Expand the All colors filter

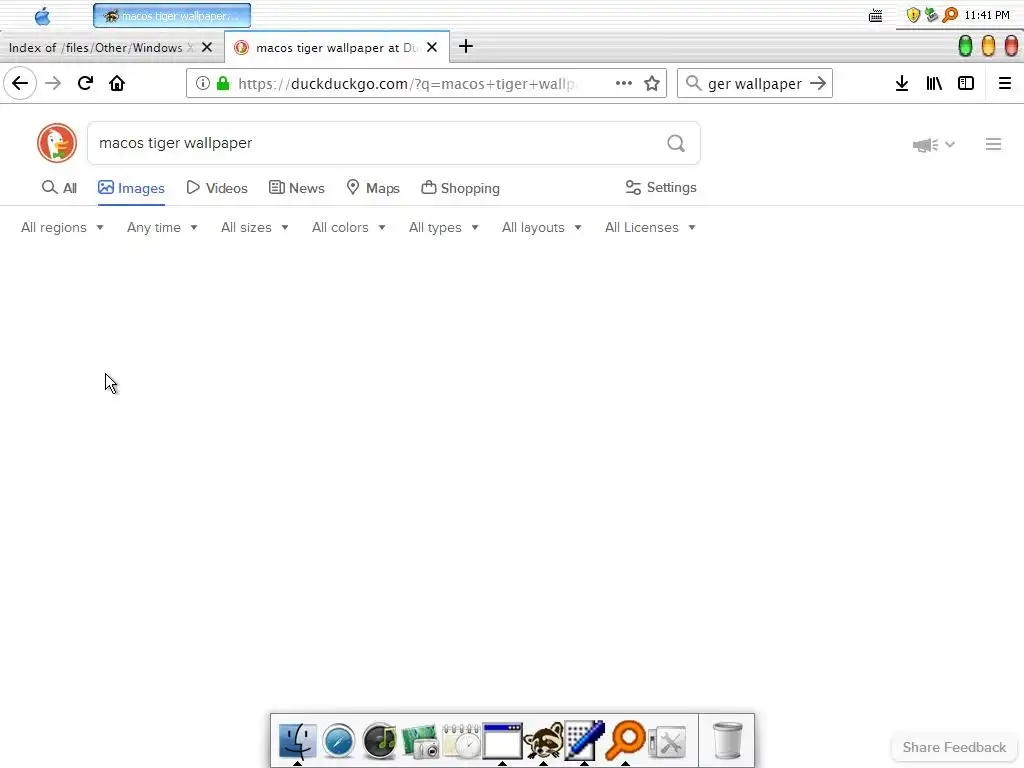point(349,227)
